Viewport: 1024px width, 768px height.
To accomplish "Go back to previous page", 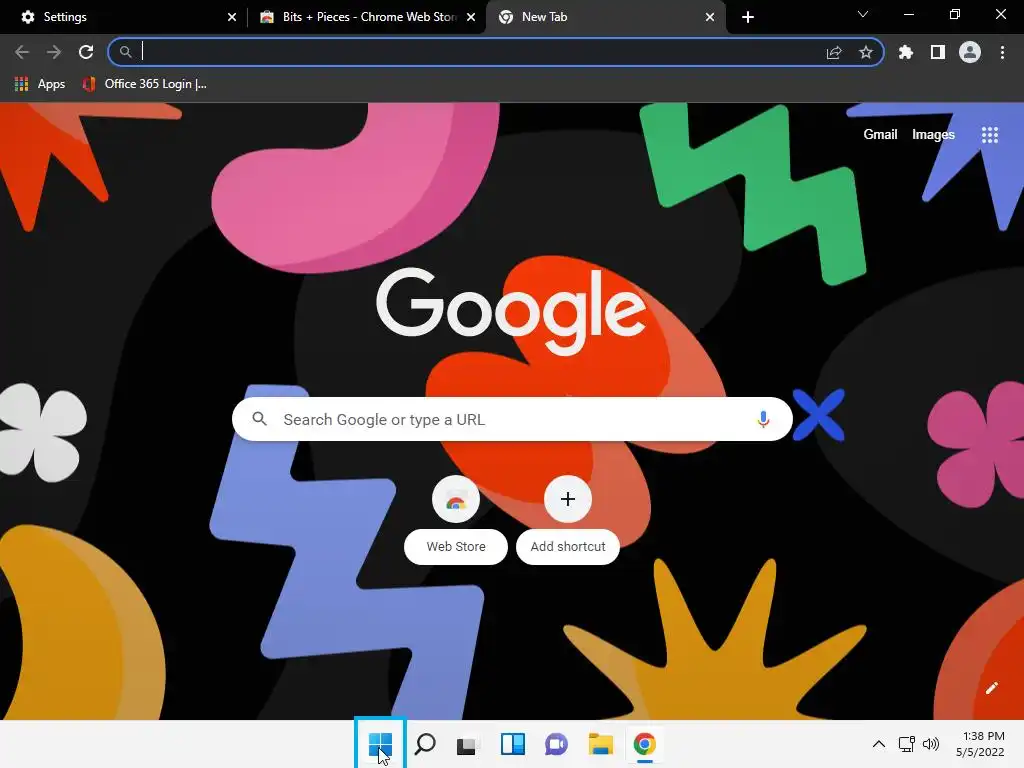I will [22, 52].
